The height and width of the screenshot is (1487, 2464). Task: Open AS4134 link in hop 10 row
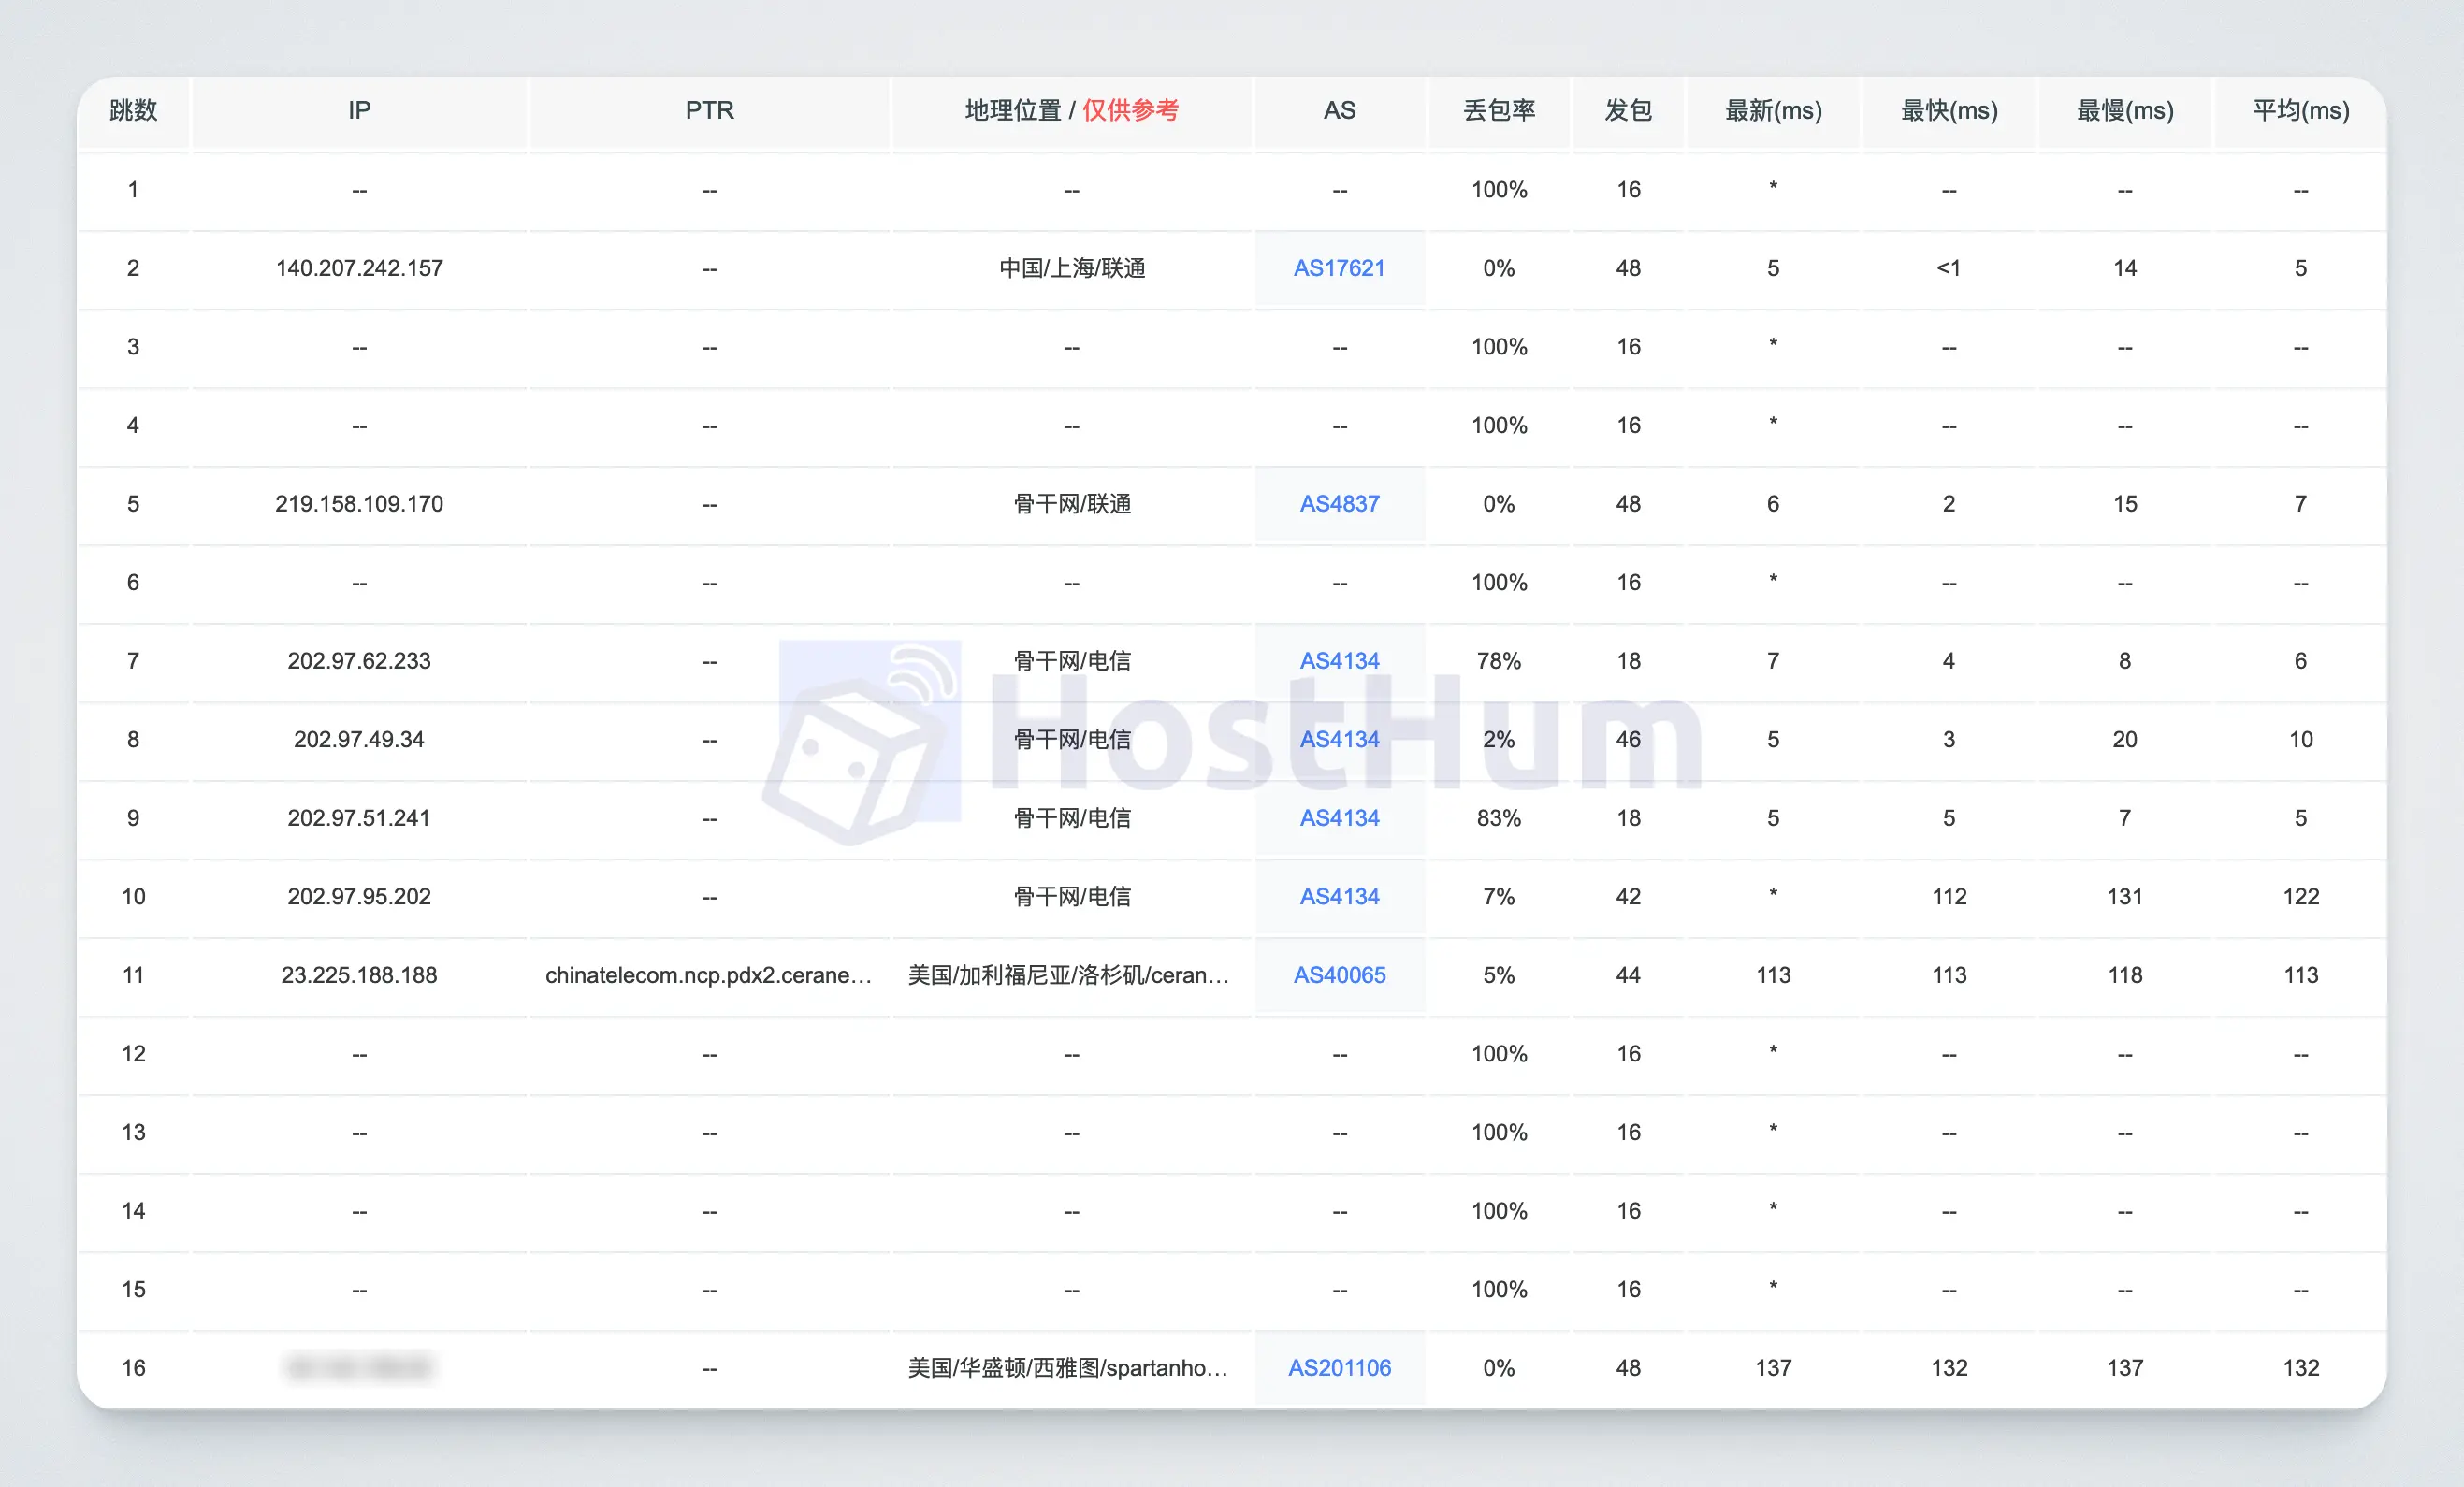click(1339, 896)
